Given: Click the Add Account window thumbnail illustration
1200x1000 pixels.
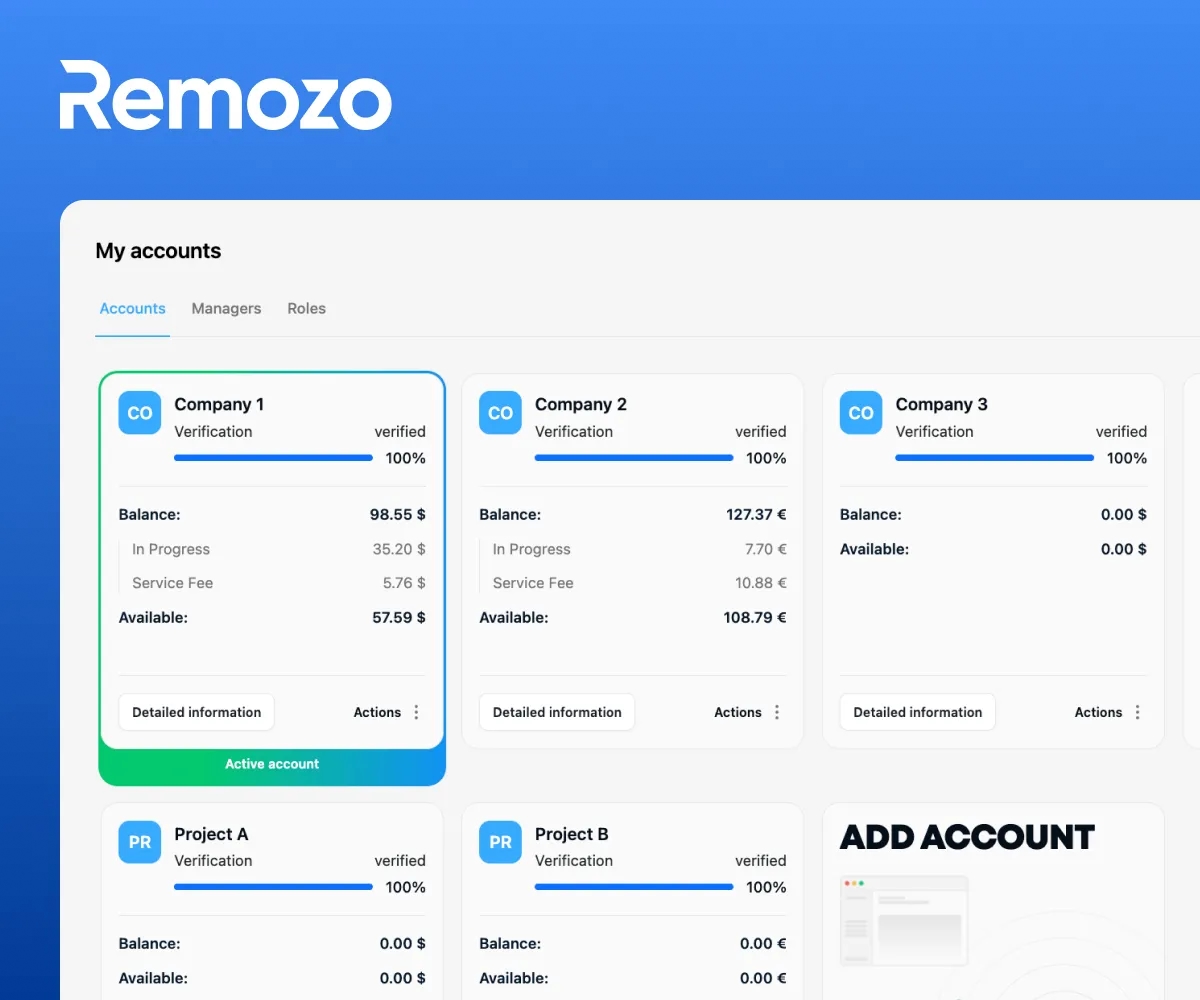Looking at the screenshot, I should pos(904,921).
